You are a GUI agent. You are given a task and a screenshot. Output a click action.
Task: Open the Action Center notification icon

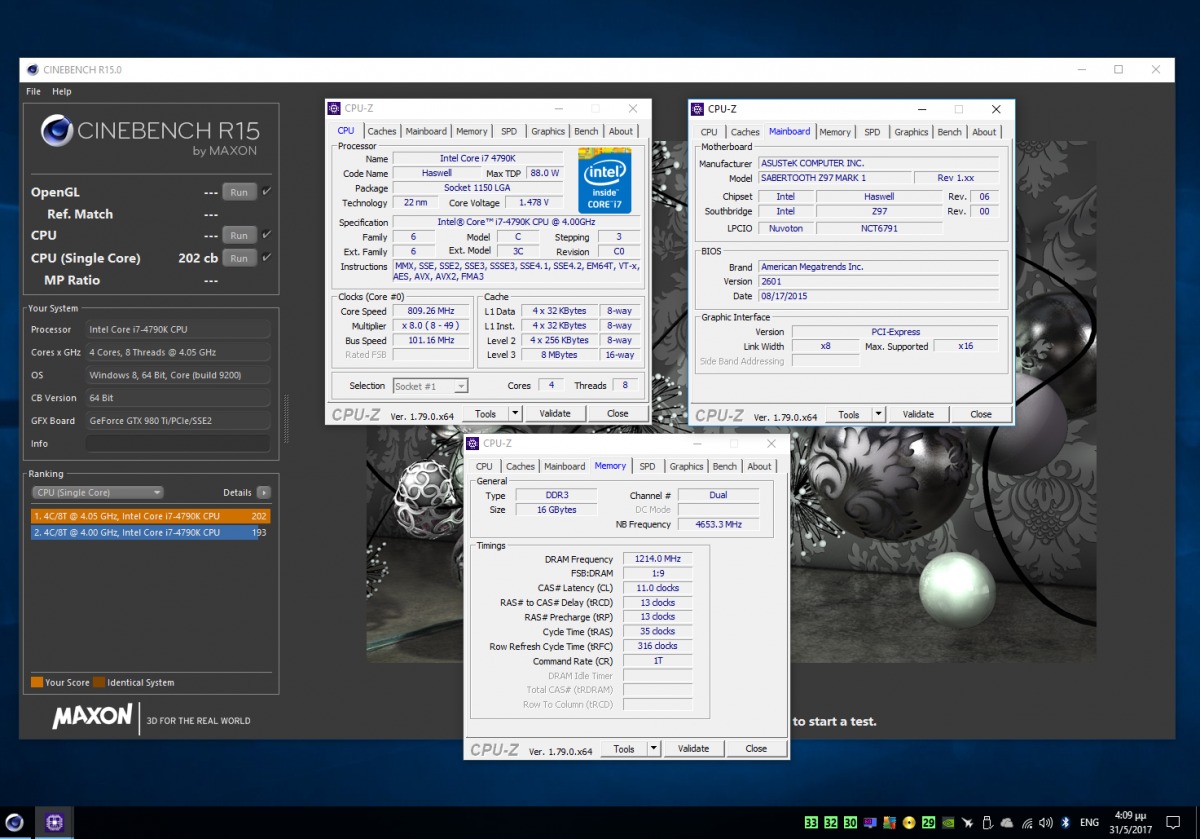(x=1173, y=822)
